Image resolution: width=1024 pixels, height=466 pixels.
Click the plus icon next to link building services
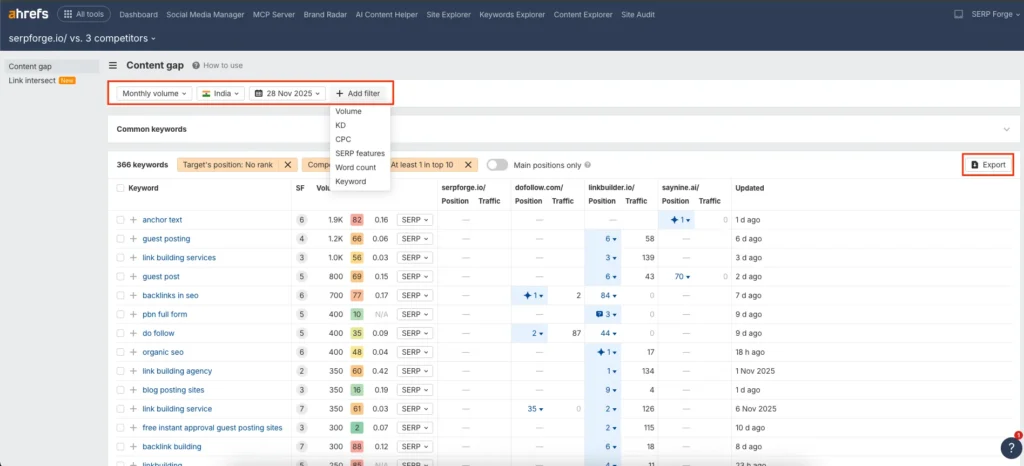point(133,258)
